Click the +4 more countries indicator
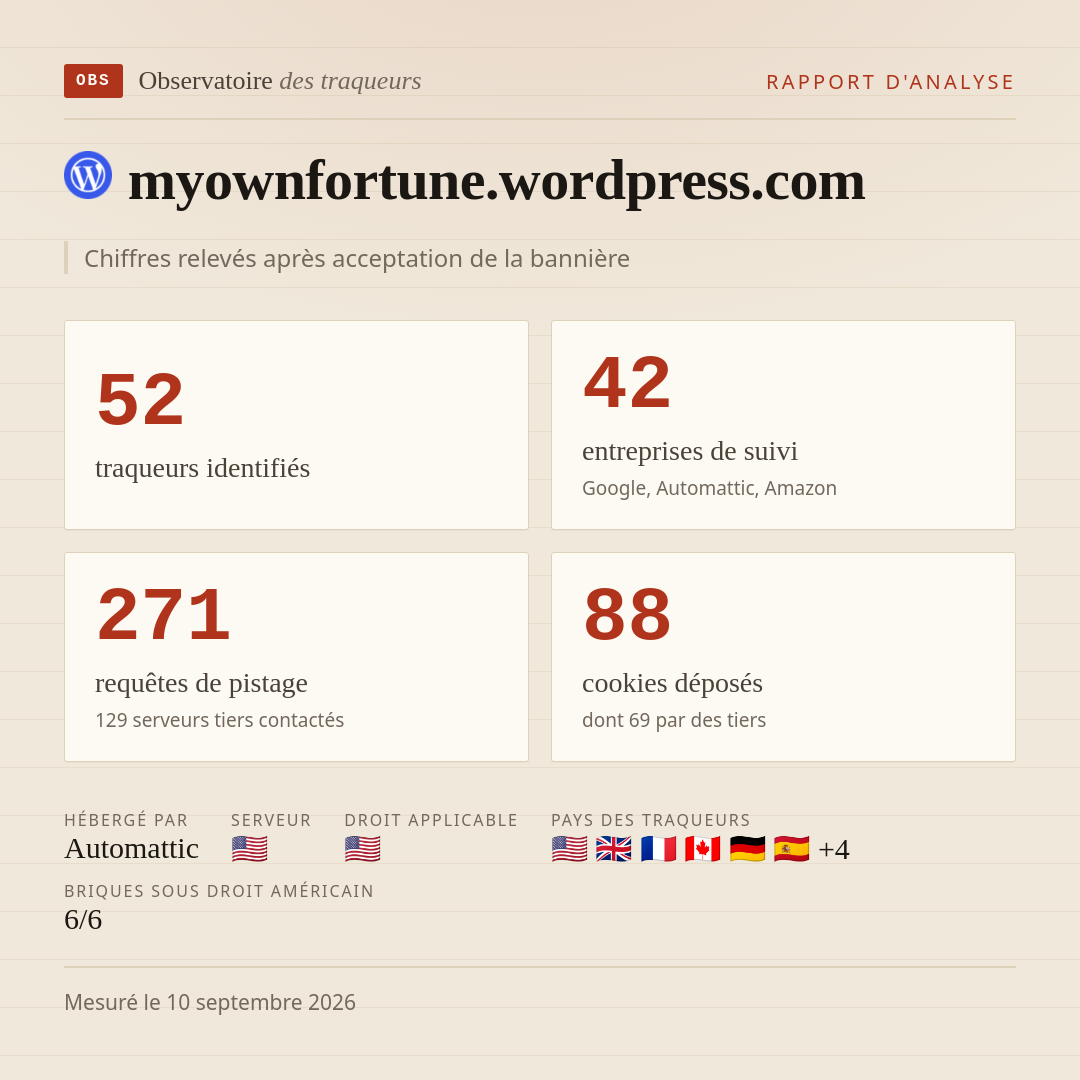This screenshot has height=1080, width=1080. pyautogui.click(x=834, y=849)
